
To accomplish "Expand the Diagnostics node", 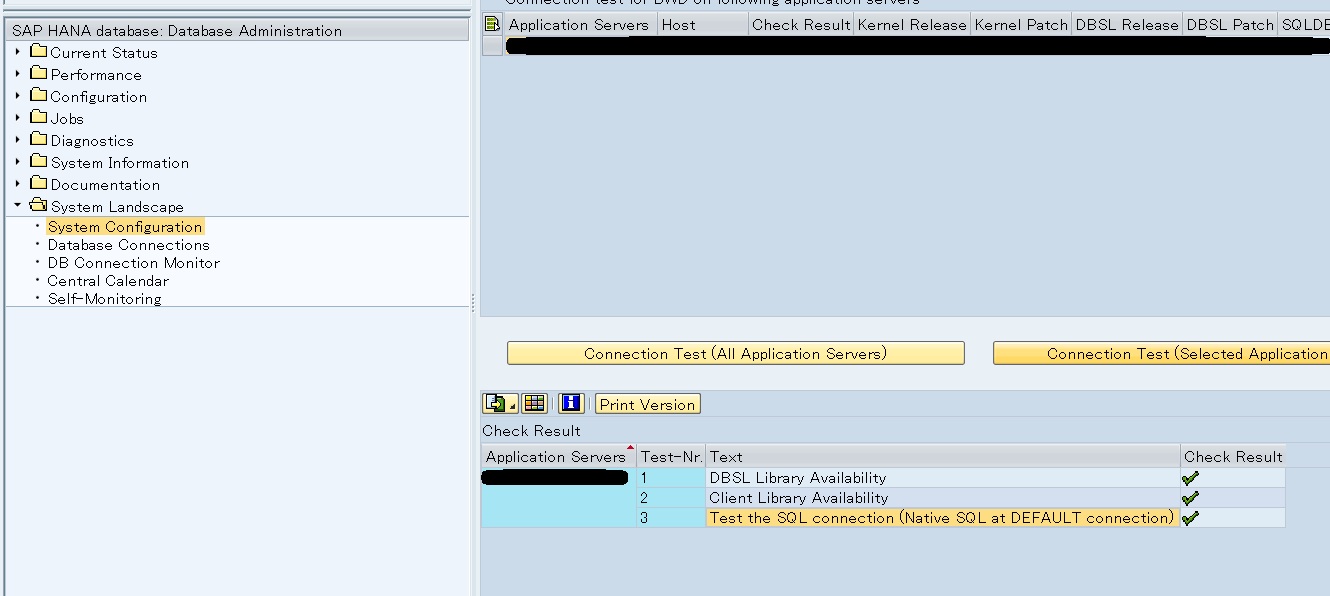I will click(x=18, y=140).
